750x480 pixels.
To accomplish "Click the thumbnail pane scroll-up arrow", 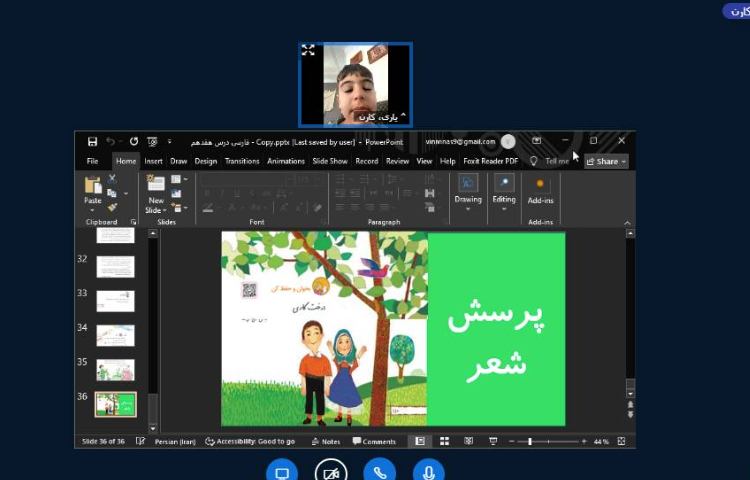I will [x=153, y=234].
